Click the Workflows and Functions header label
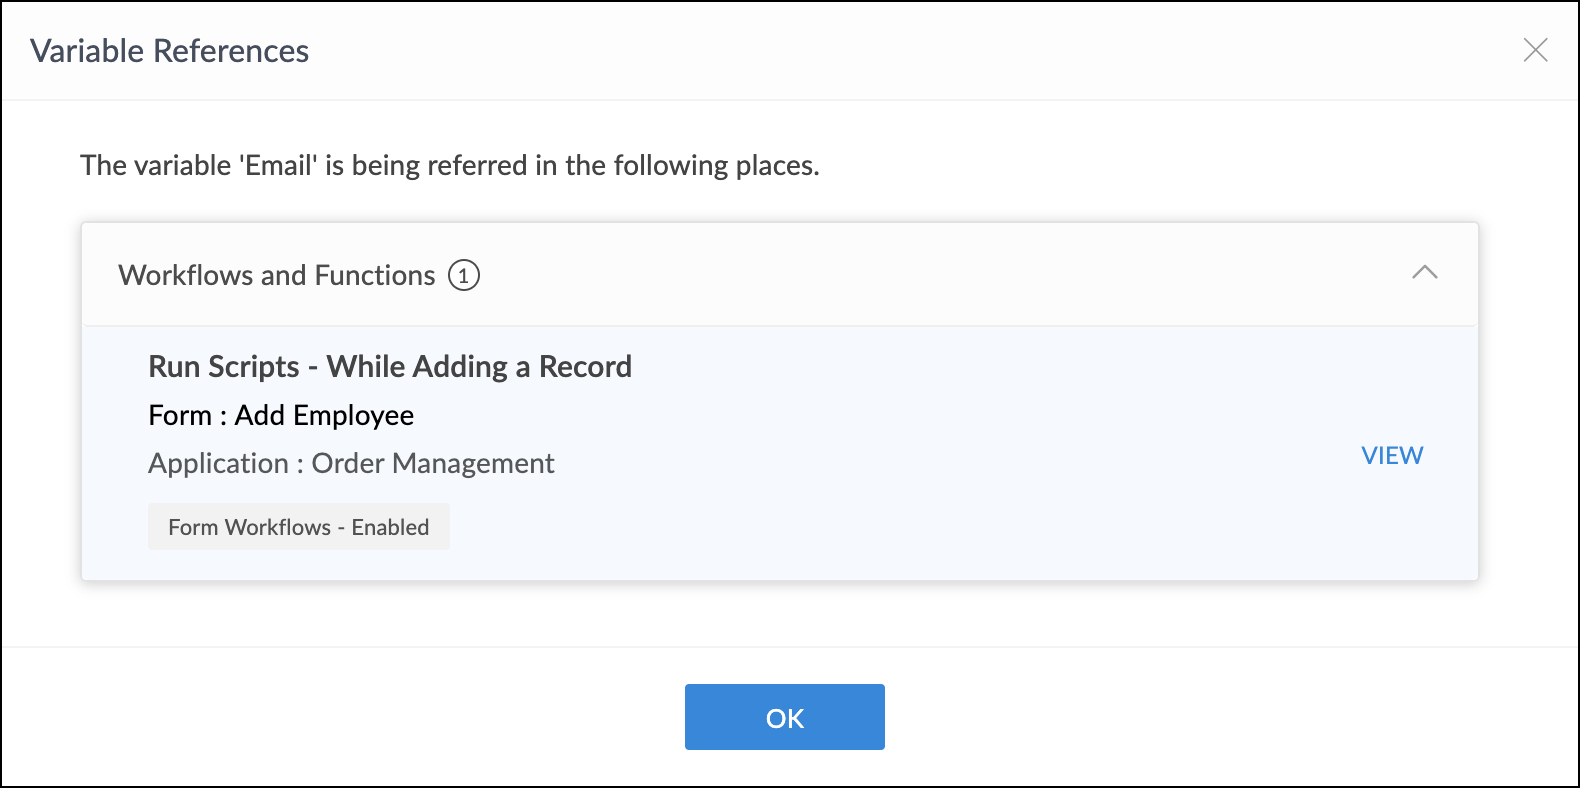Screen dimensions: 1580x788 (x=276, y=275)
